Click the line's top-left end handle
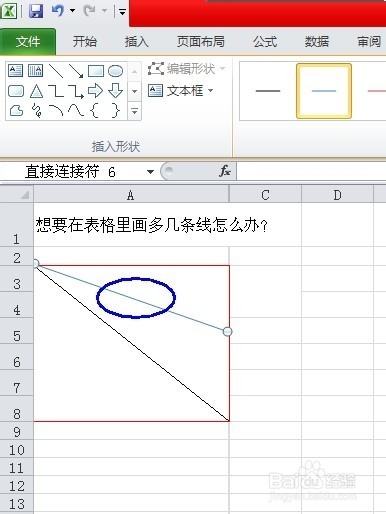 [35, 264]
